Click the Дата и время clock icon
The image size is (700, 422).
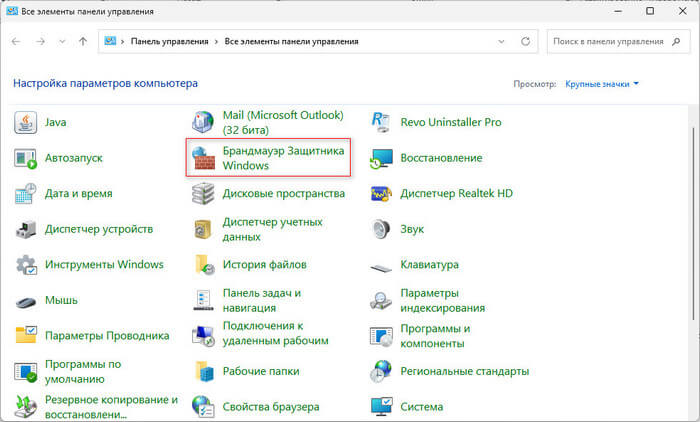[26, 194]
